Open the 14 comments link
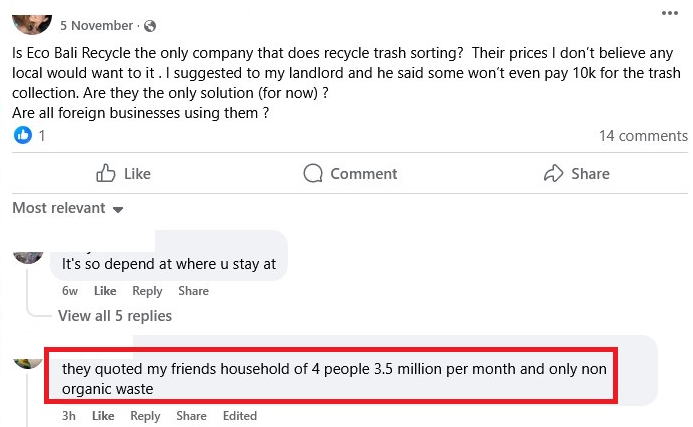This screenshot has height=427, width=693. tap(643, 136)
